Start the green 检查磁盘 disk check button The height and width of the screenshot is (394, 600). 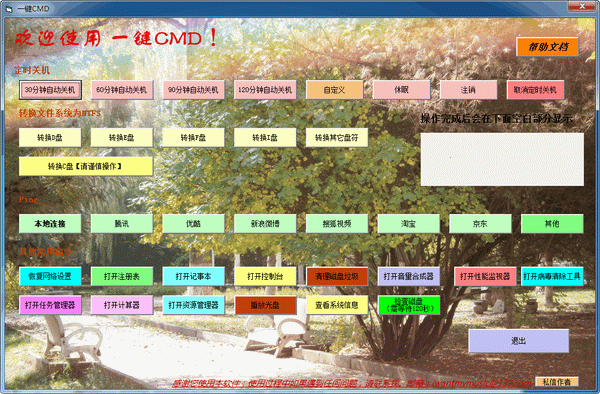[409, 305]
